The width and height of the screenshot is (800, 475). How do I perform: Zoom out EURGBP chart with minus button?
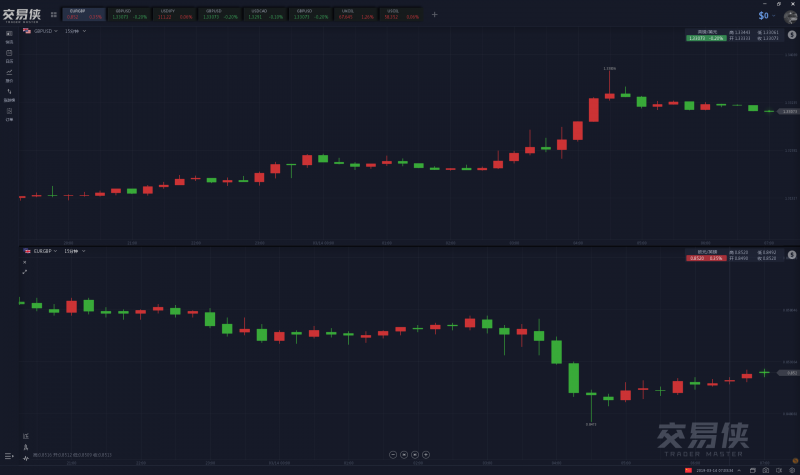pos(393,455)
